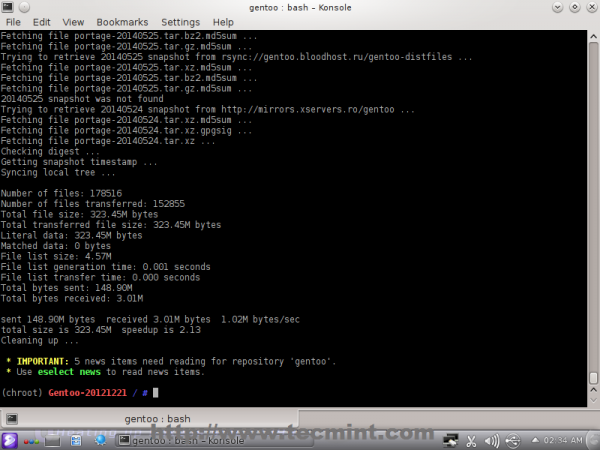The height and width of the screenshot is (450, 600).
Task: Click 'Matched data: 0 bytes' line
Action: pos(56,246)
